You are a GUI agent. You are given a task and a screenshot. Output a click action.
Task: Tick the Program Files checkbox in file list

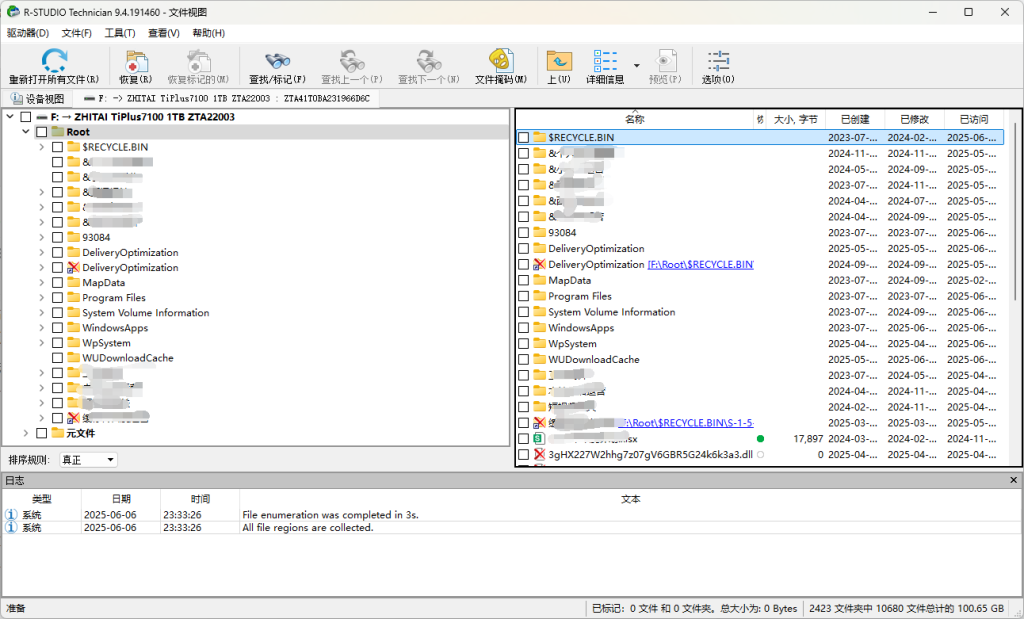click(x=524, y=297)
